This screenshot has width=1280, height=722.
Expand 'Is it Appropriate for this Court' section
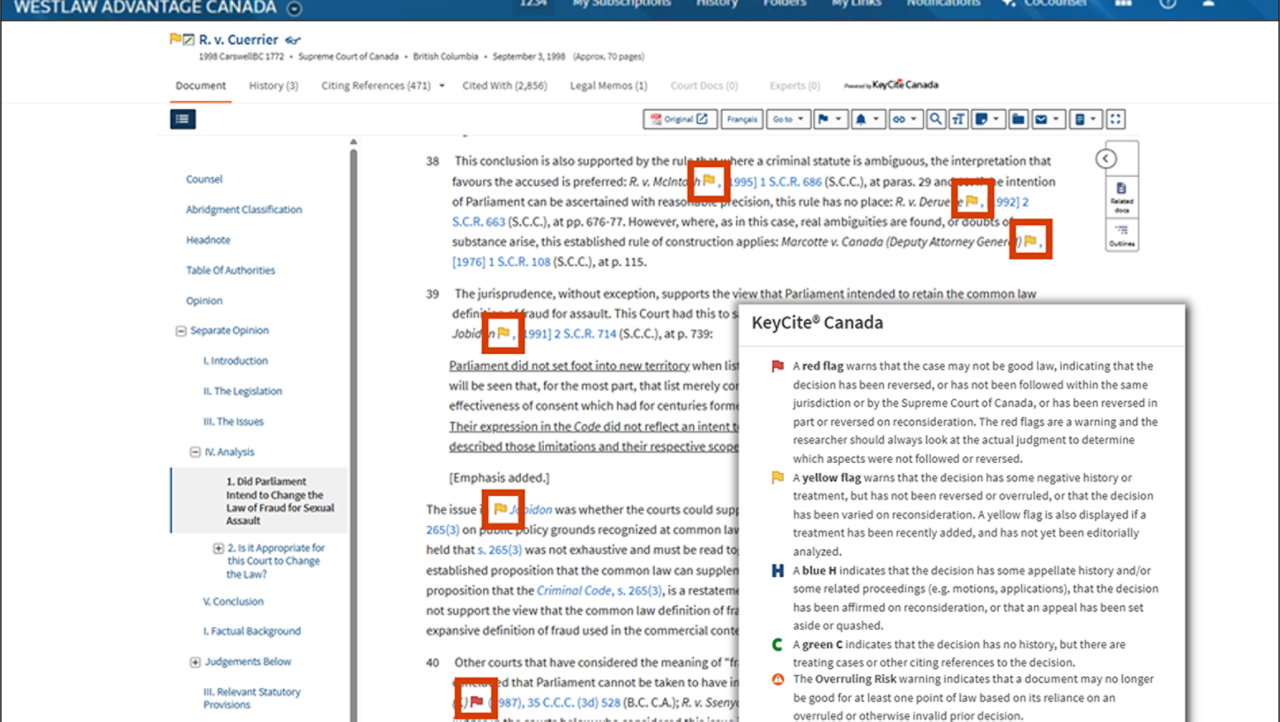point(218,548)
